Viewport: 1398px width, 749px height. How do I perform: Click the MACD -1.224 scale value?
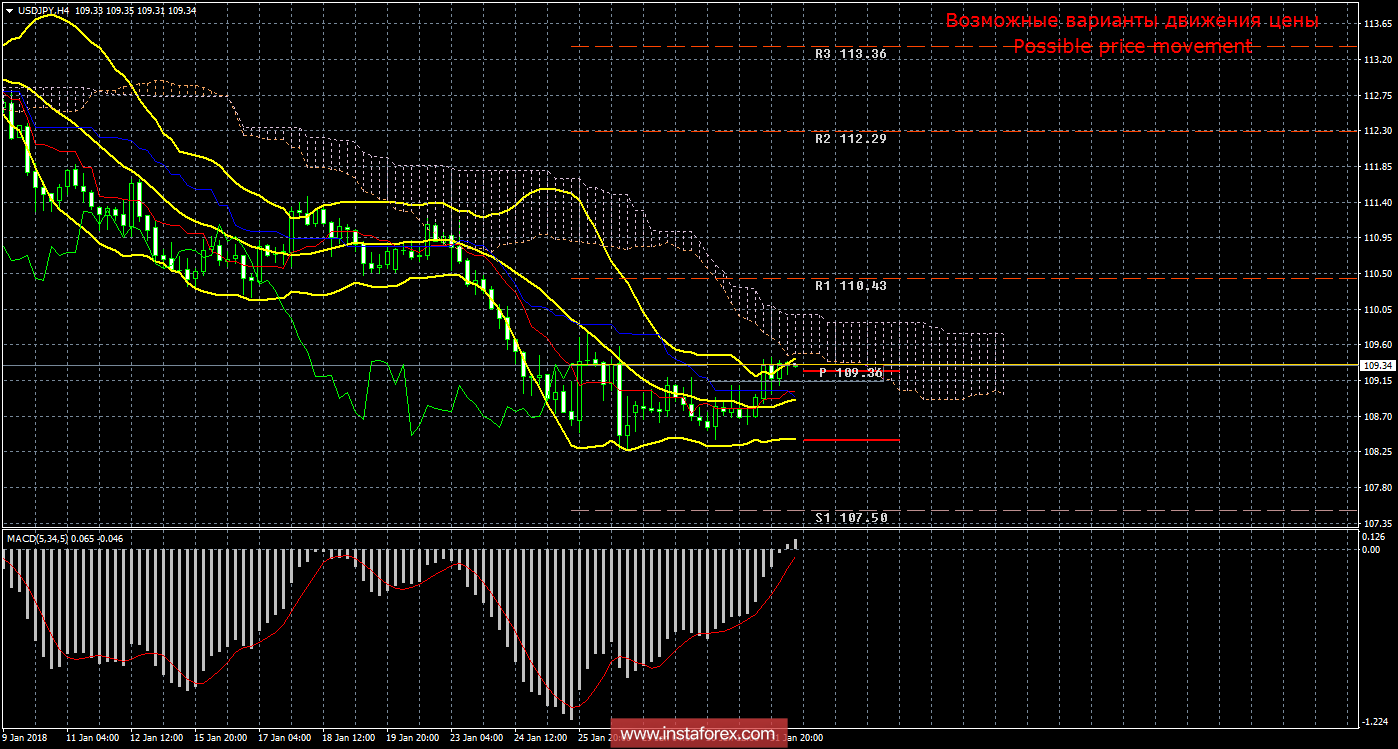pyautogui.click(x=1376, y=719)
